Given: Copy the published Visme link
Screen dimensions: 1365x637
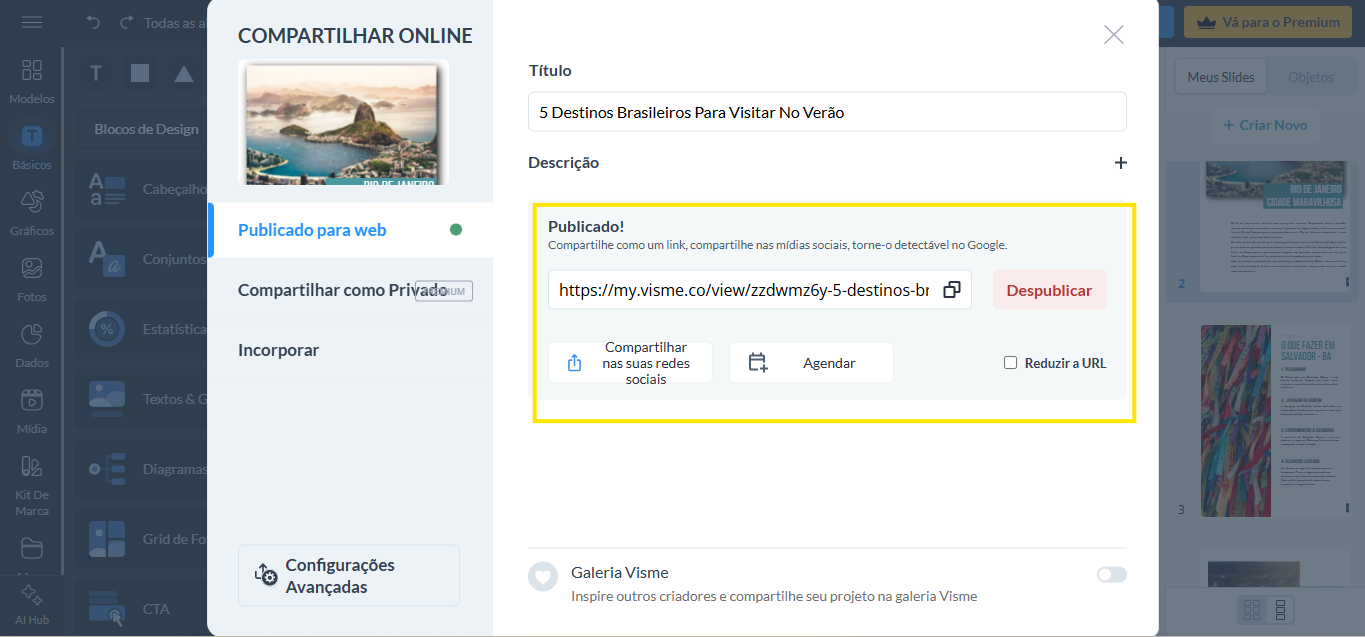Looking at the screenshot, I should point(952,290).
